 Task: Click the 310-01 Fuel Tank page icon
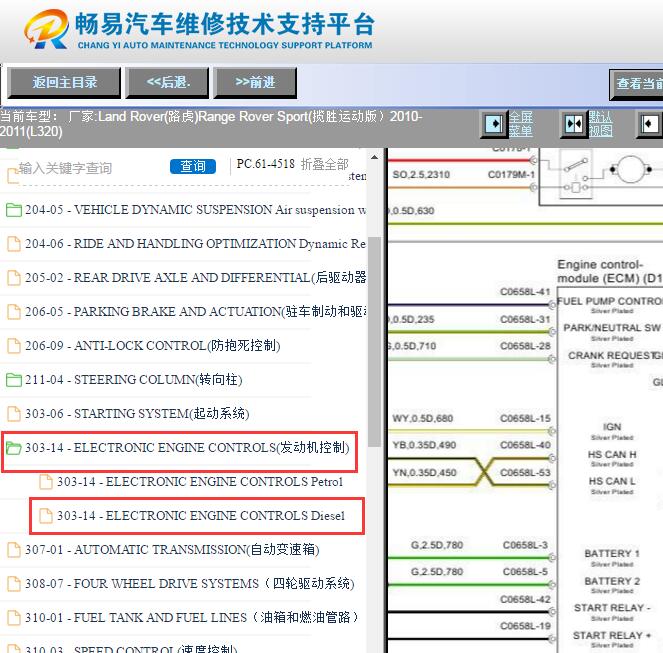pyautogui.click(x=14, y=617)
